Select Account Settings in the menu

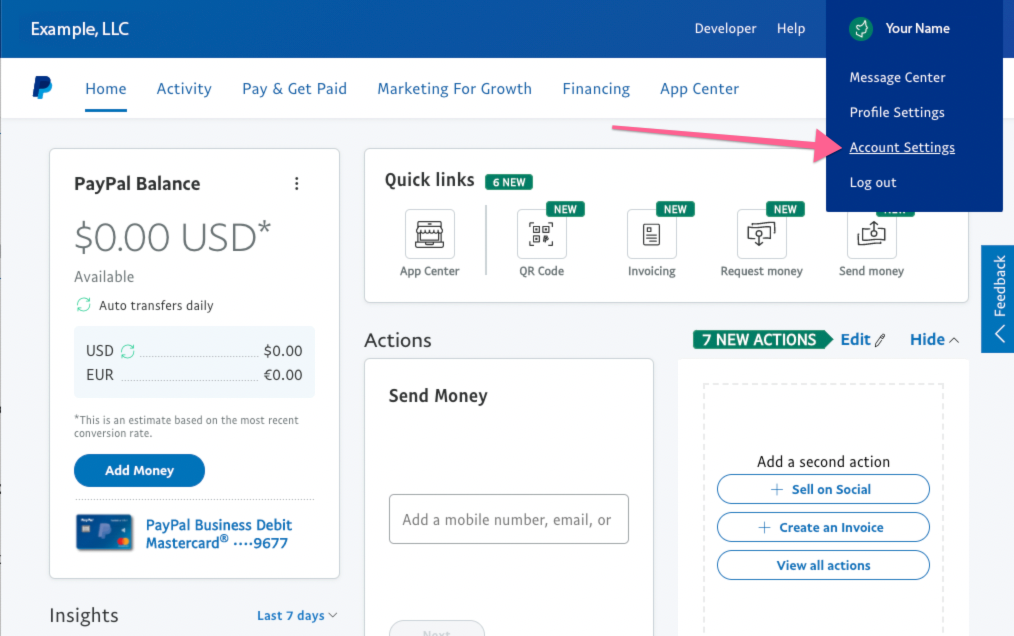(902, 148)
